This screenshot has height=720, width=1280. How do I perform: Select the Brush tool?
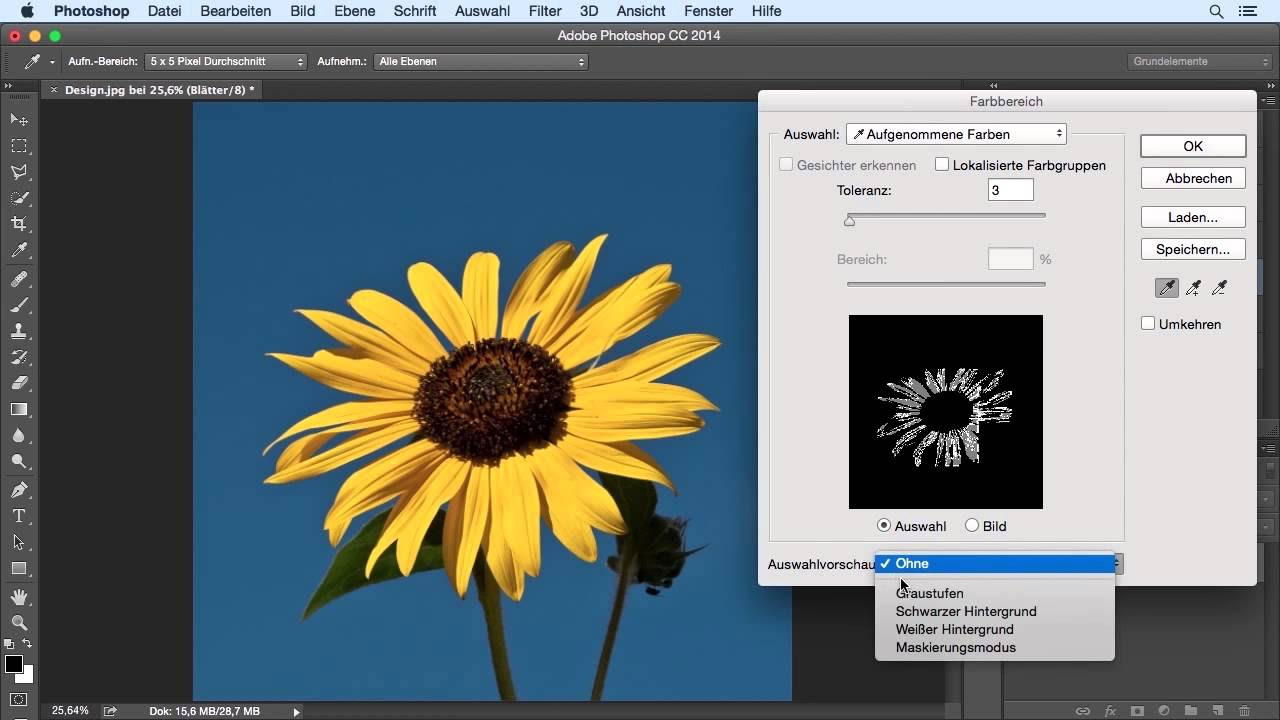[18, 305]
